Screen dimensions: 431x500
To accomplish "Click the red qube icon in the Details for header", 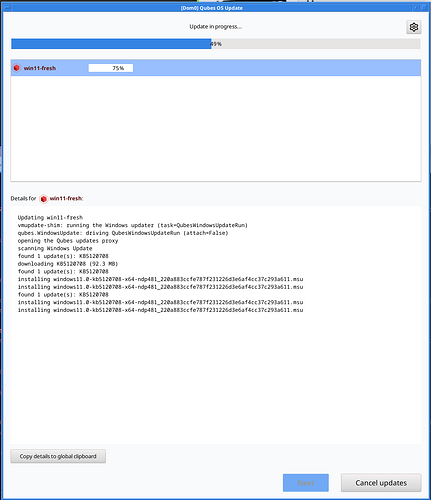I will pyautogui.click(x=43, y=199).
